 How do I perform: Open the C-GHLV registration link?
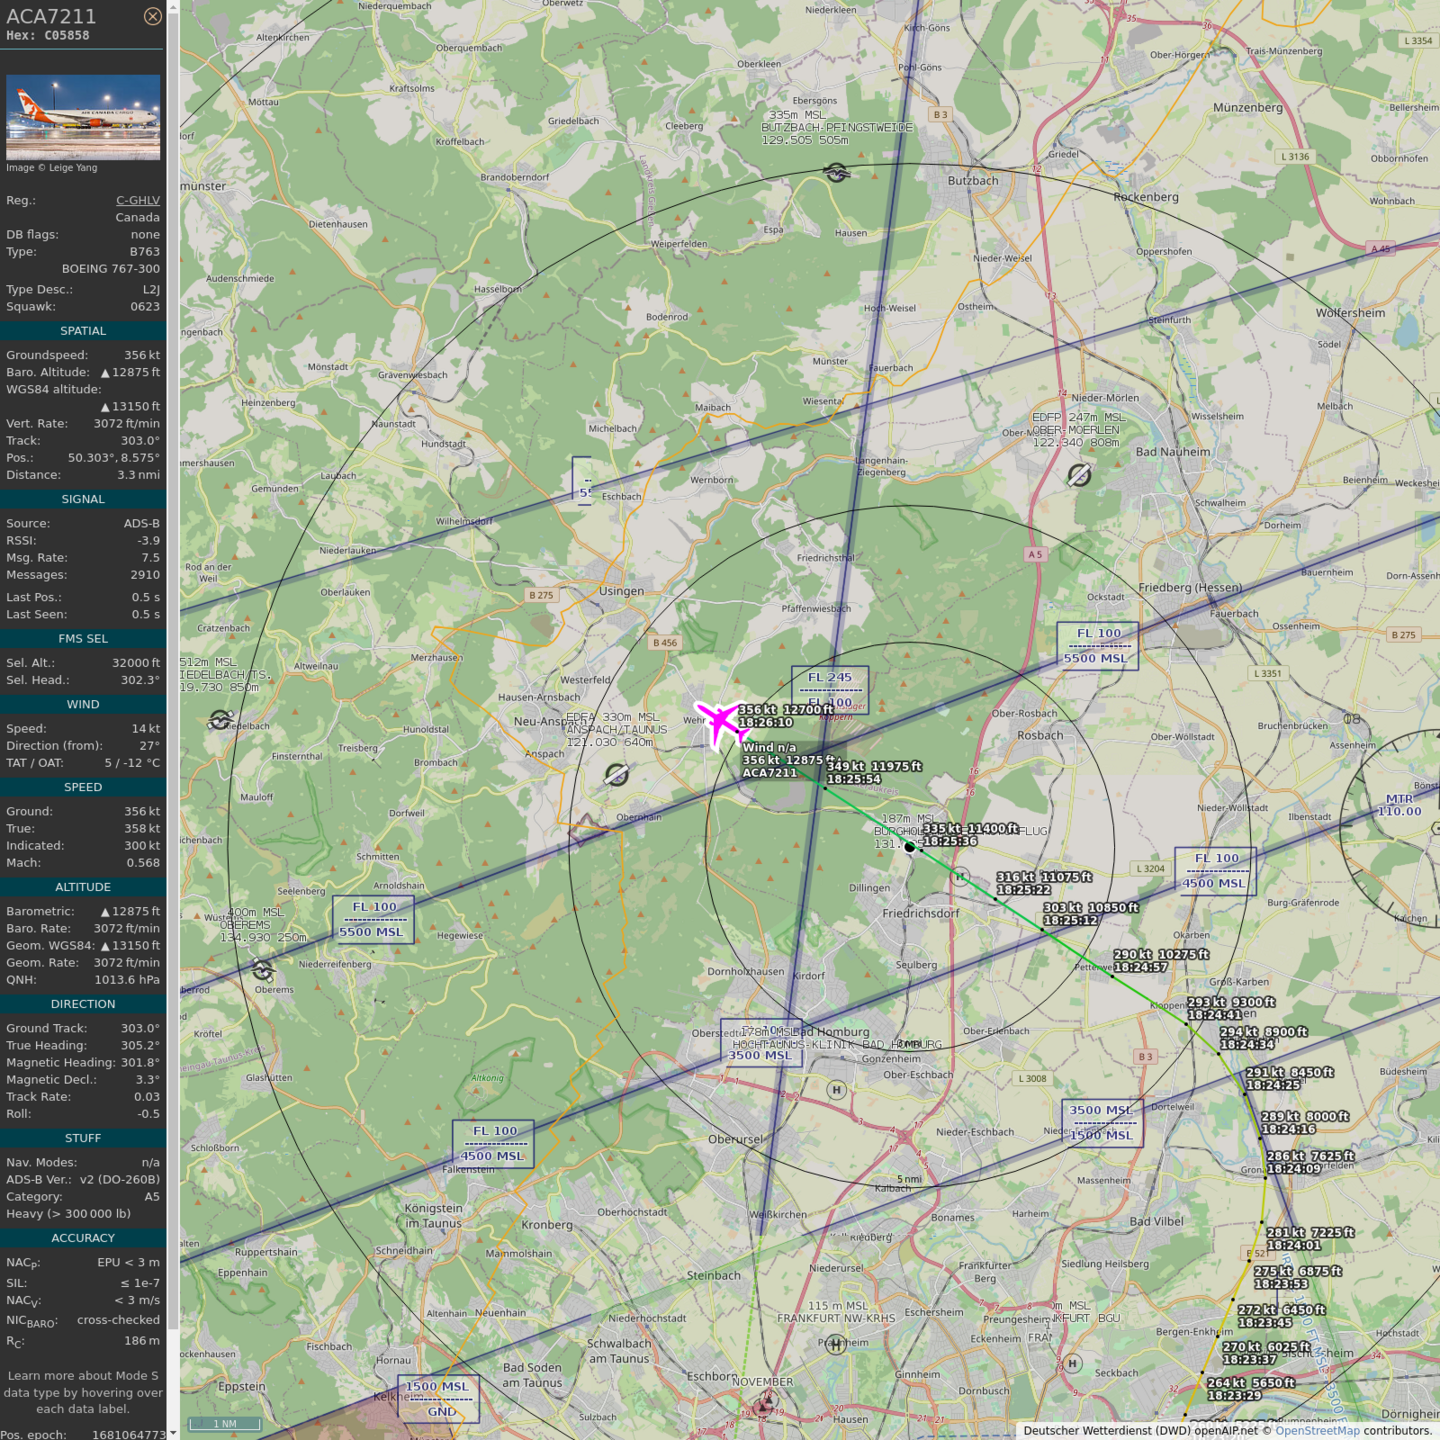pyautogui.click(x=137, y=200)
